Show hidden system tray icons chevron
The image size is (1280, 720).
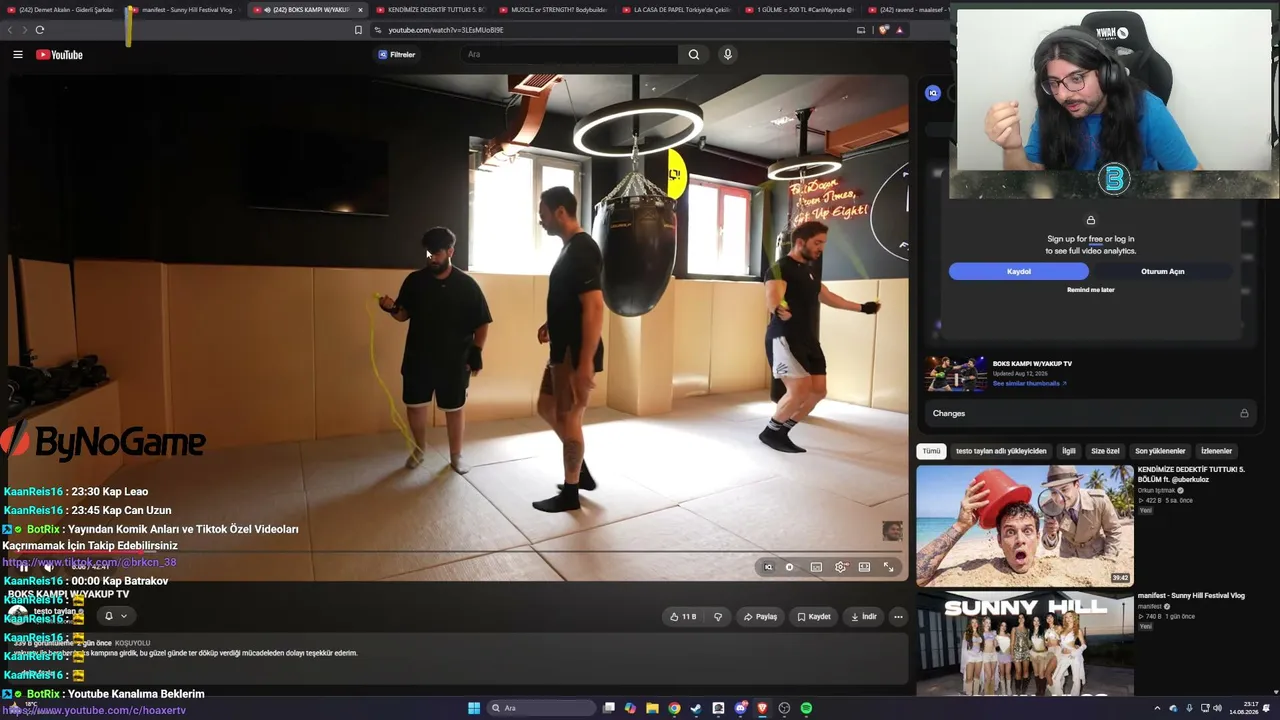click(1158, 708)
